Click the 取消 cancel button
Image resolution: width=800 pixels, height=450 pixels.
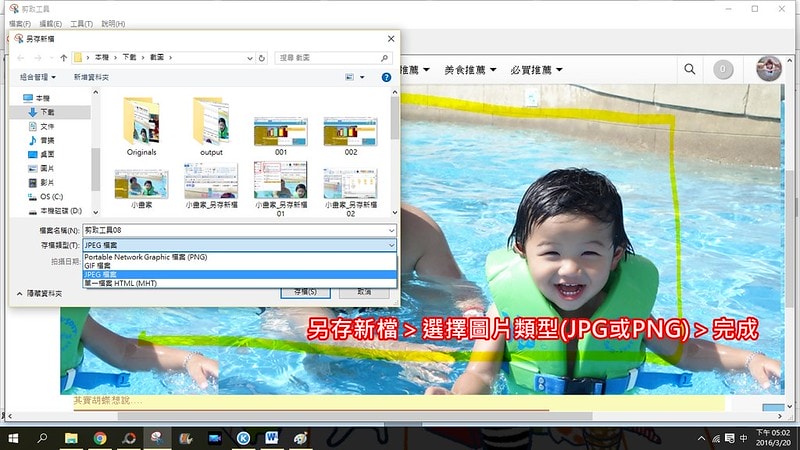[362, 292]
